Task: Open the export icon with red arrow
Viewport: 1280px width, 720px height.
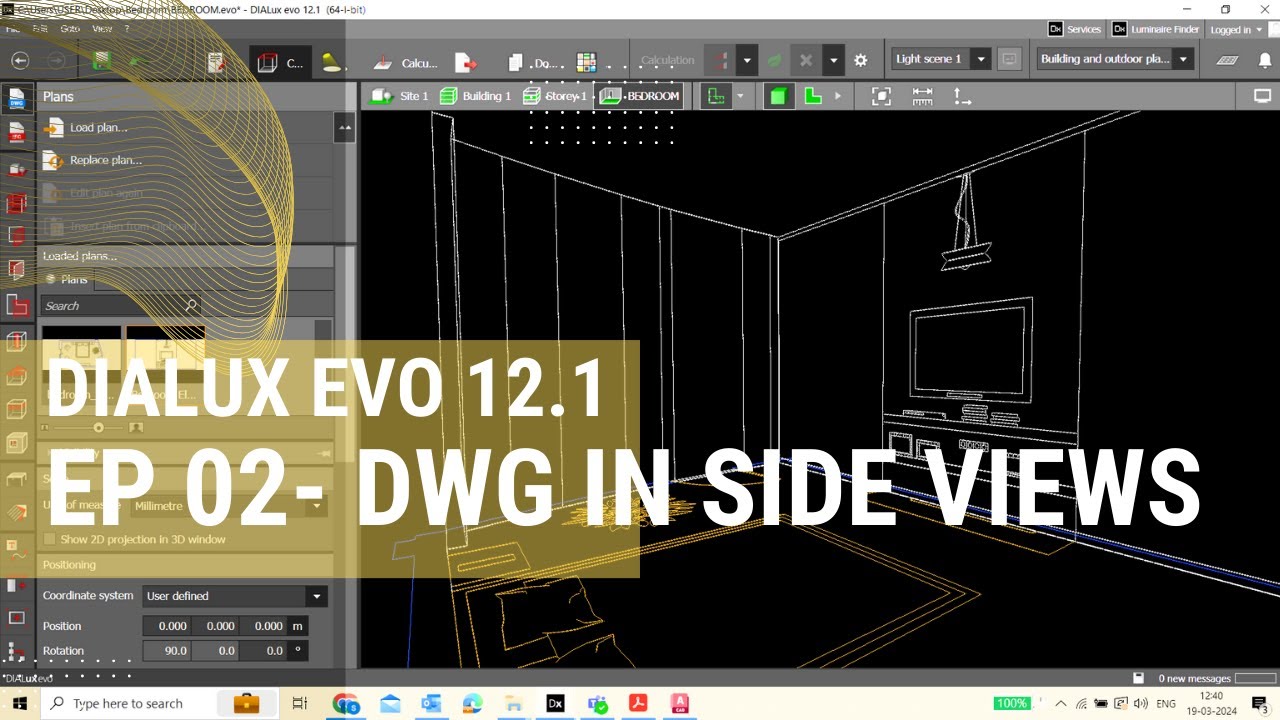Action: tap(466, 63)
